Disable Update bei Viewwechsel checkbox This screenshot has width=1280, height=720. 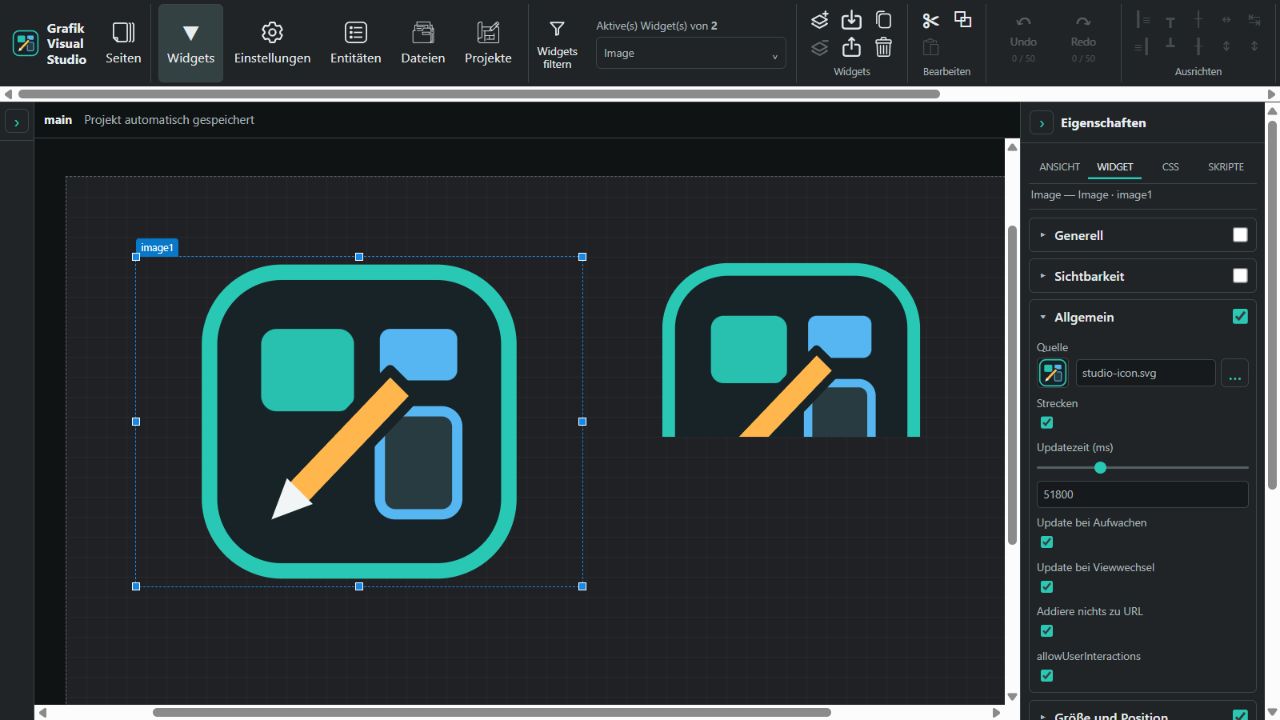pos(1047,587)
